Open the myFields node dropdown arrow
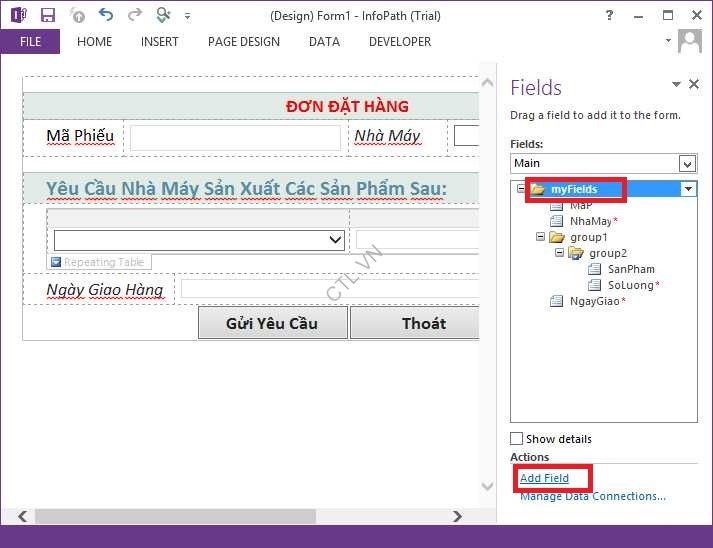 tap(687, 189)
